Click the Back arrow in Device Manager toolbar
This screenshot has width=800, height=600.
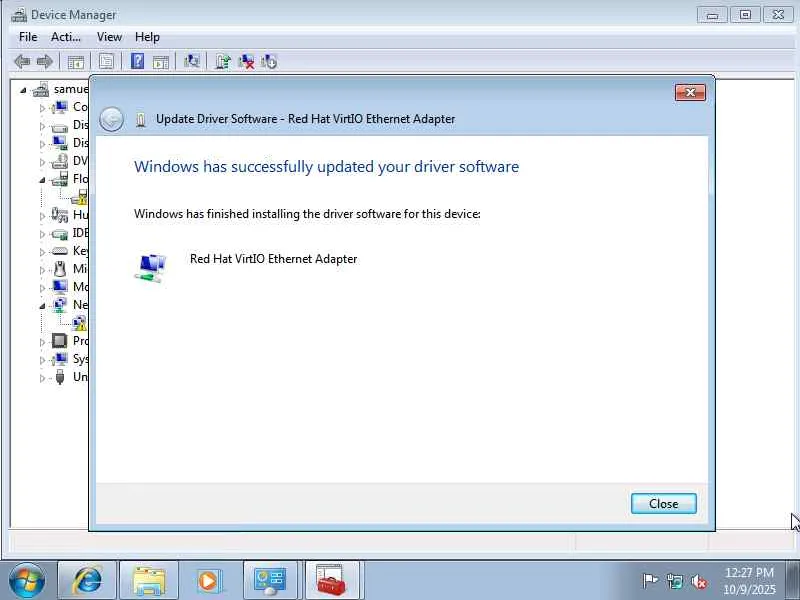click(22, 62)
